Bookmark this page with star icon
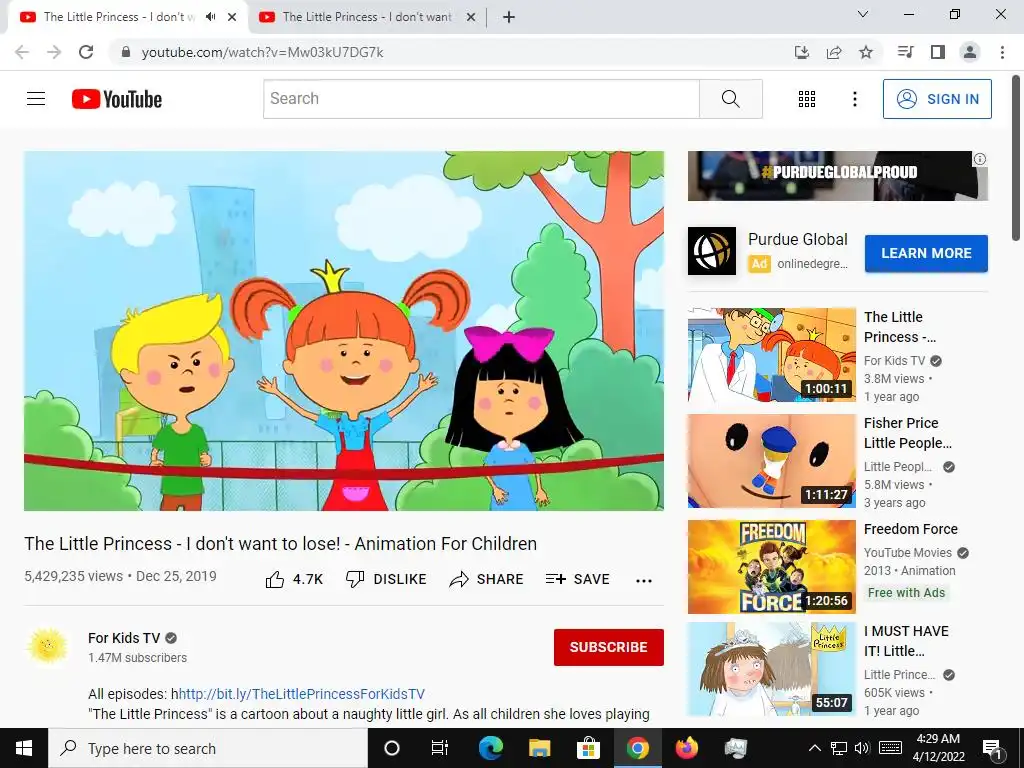 (x=866, y=52)
